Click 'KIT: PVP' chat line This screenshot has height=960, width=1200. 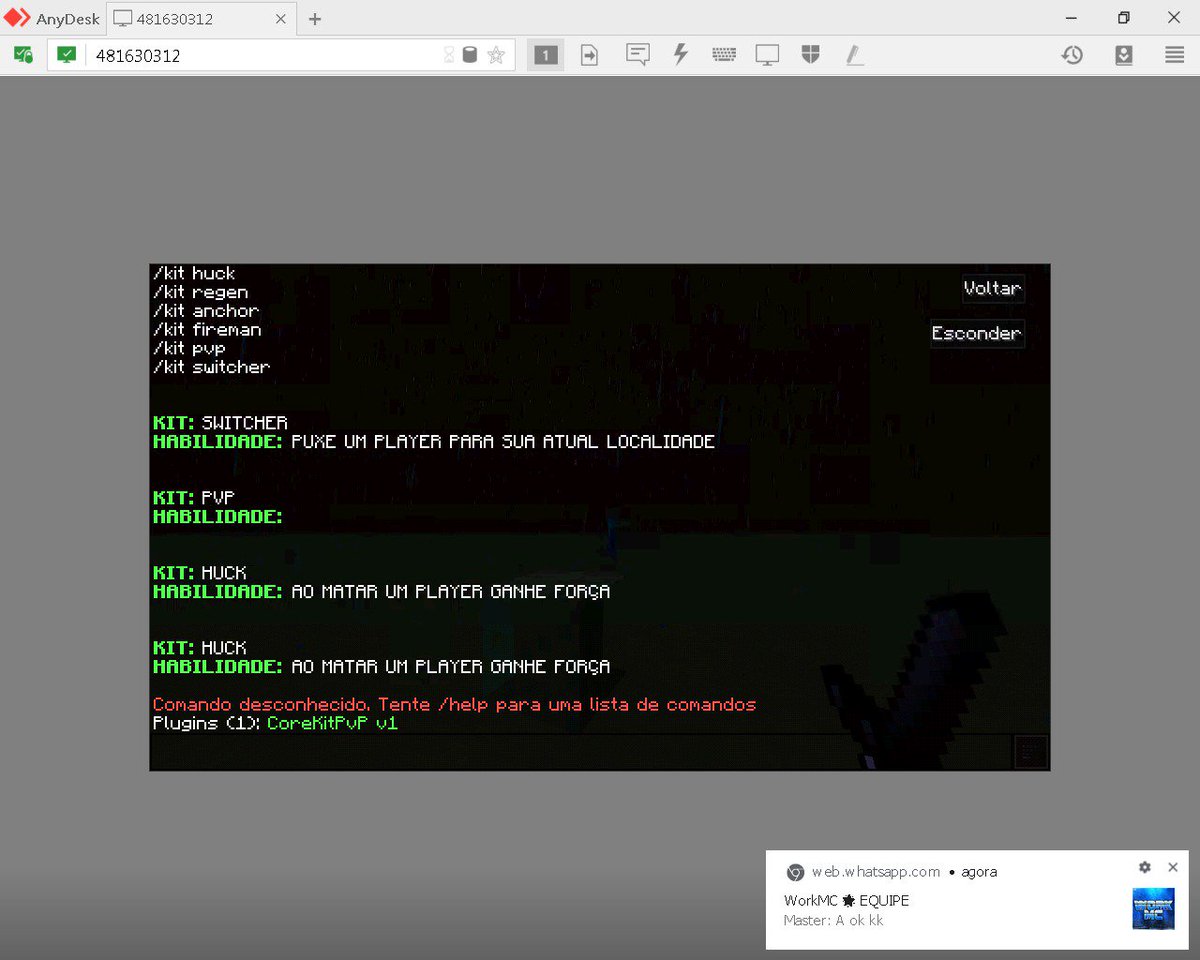click(x=193, y=498)
